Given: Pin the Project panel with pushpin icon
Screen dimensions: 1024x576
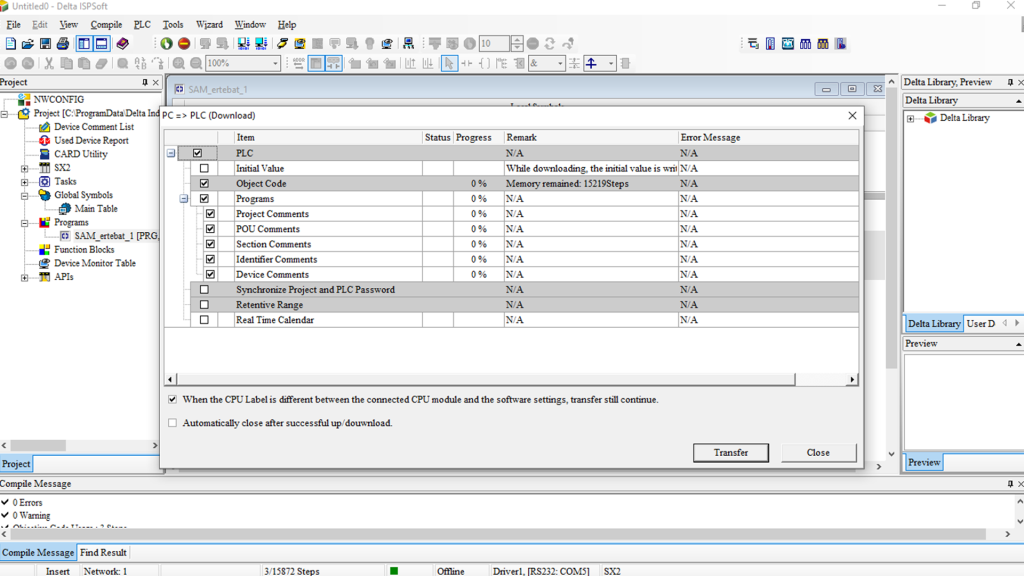Looking at the screenshot, I should pos(145,82).
